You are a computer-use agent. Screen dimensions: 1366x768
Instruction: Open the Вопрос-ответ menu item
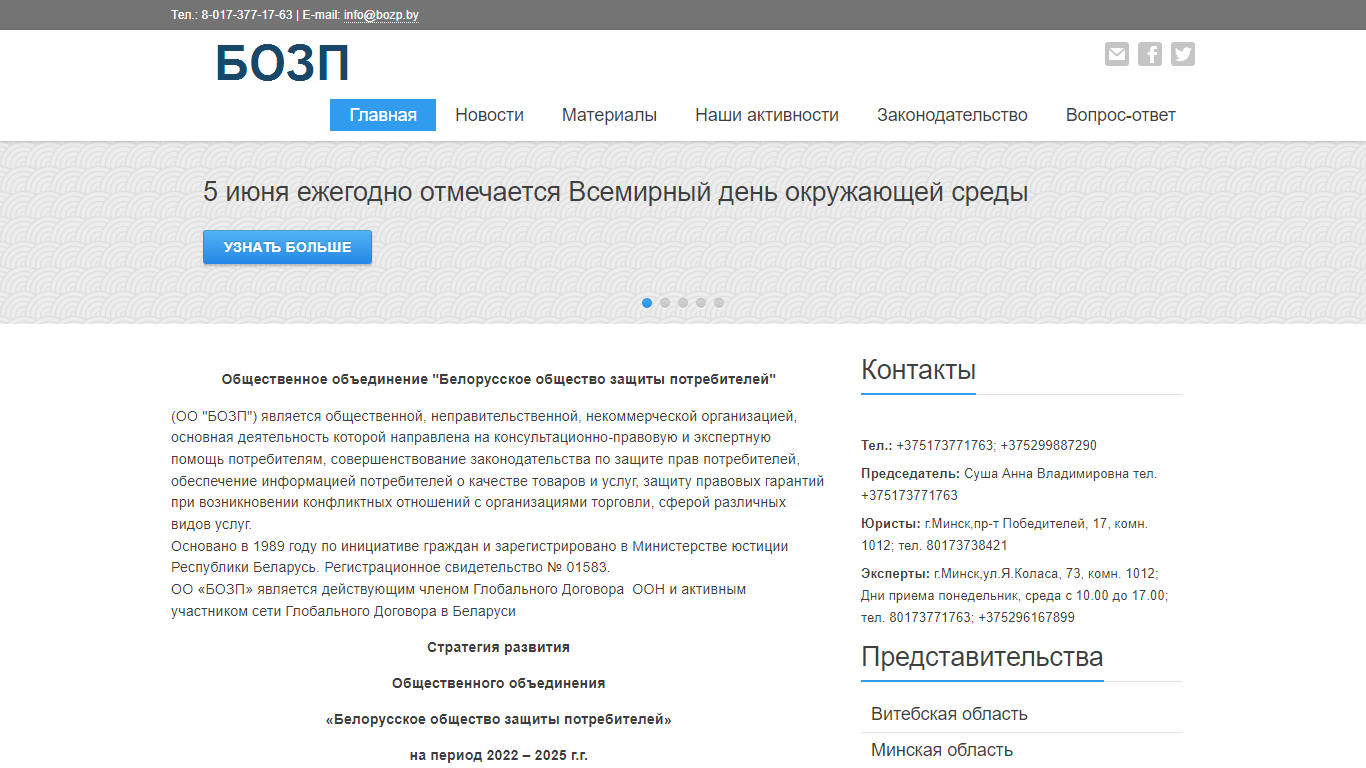[1120, 115]
